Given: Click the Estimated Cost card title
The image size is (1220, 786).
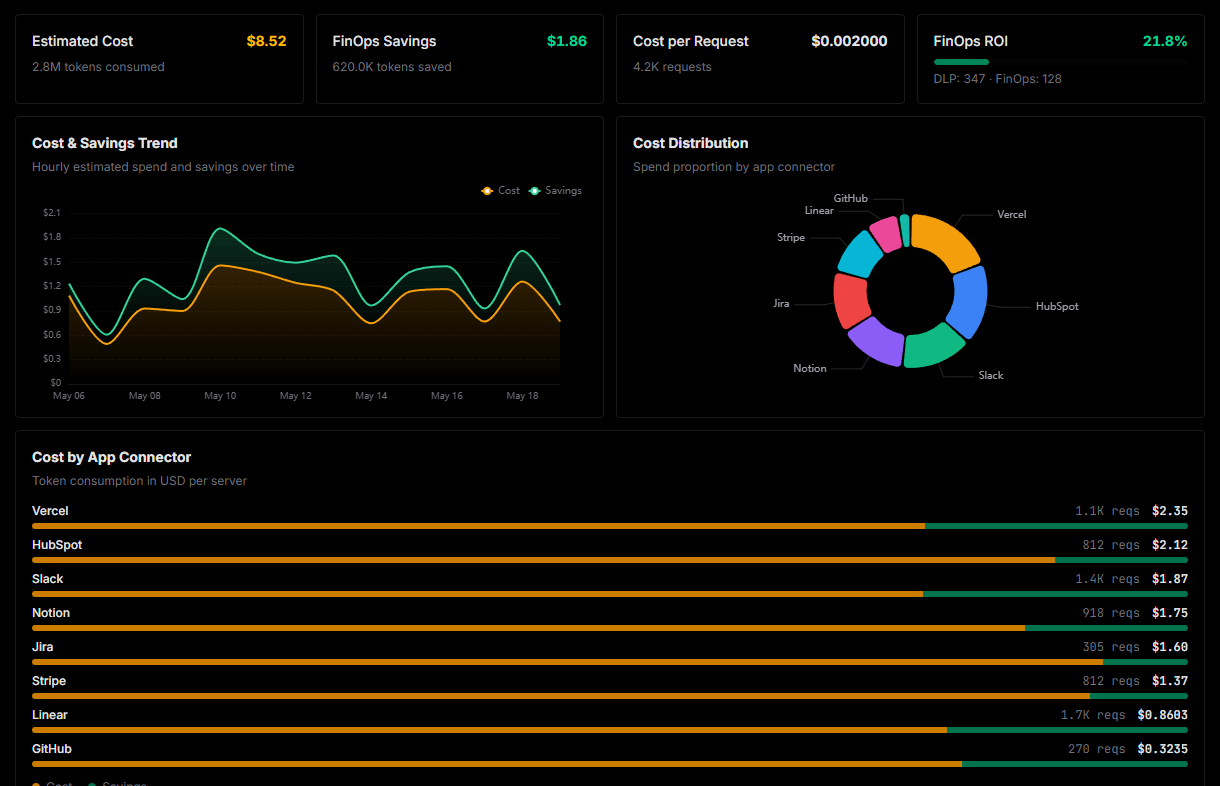Looking at the screenshot, I should [82, 41].
